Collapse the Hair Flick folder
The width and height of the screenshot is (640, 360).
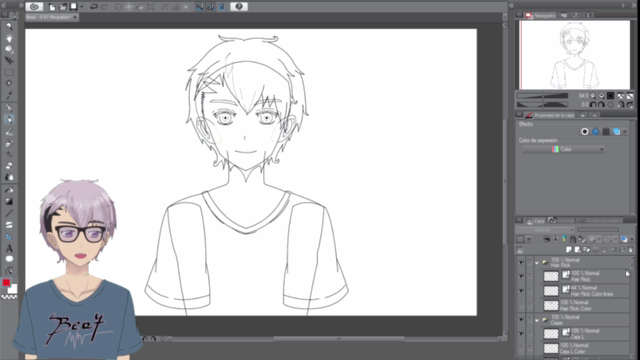pos(537,262)
